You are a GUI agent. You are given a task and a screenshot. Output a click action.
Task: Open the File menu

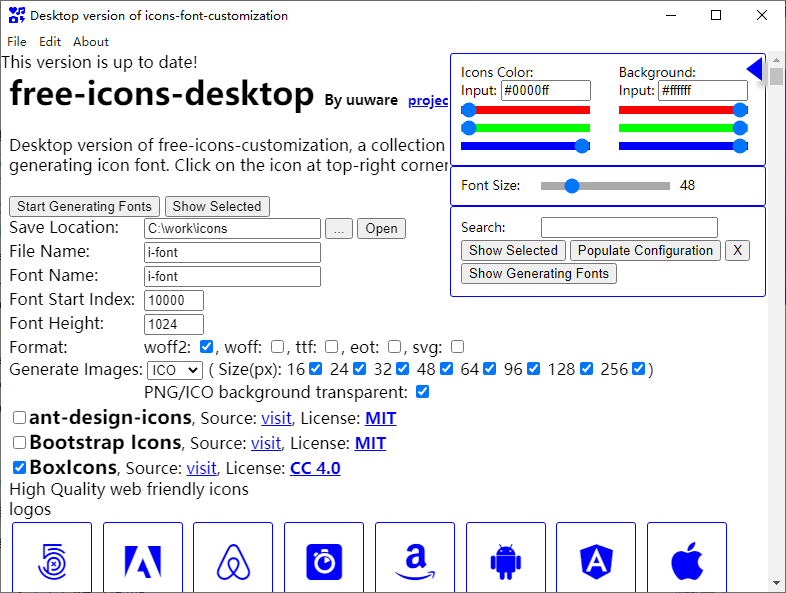[x=17, y=42]
